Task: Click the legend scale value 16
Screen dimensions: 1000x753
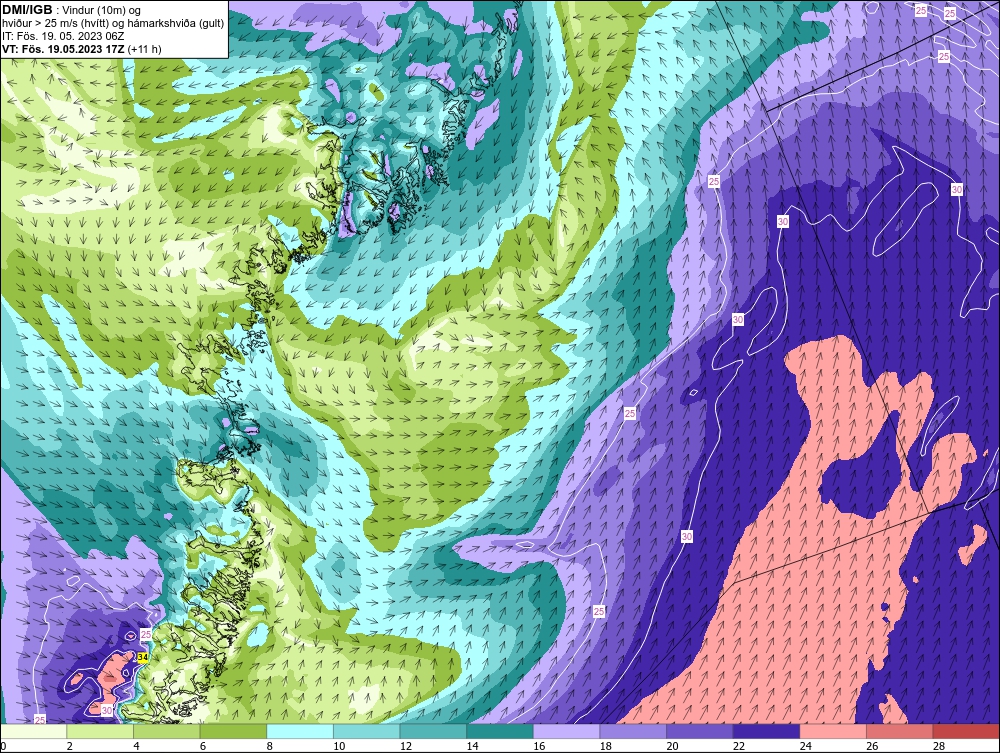Action: (539, 746)
